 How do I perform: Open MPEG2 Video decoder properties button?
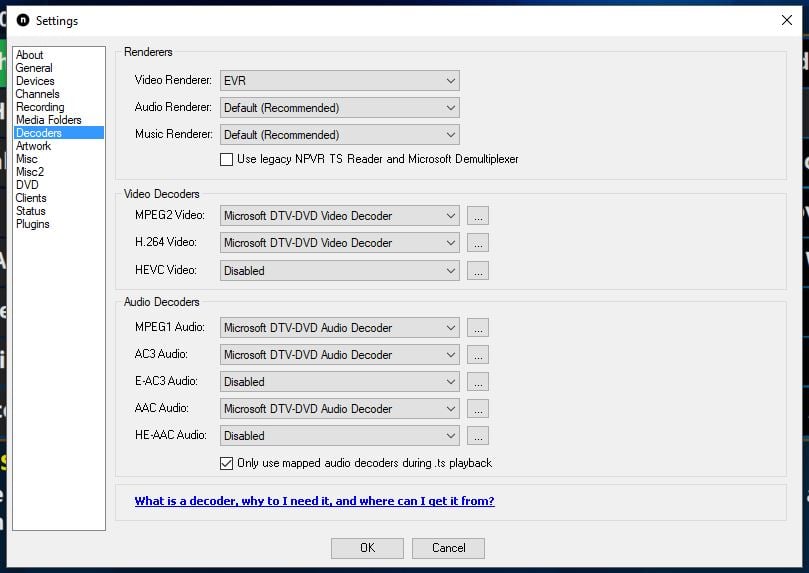(x=478, y=216)
